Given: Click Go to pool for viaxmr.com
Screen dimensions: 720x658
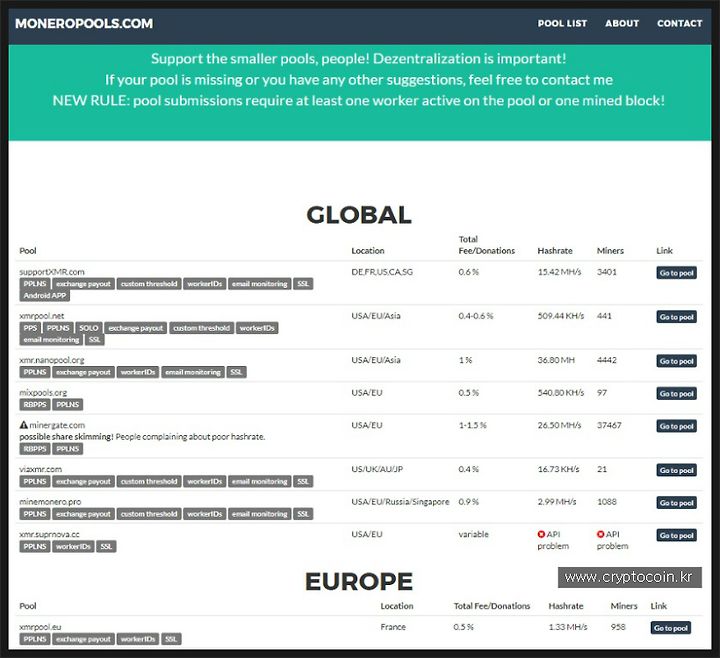Looking at the screenshot, I should pyautogui.click(x=676, y=470).
